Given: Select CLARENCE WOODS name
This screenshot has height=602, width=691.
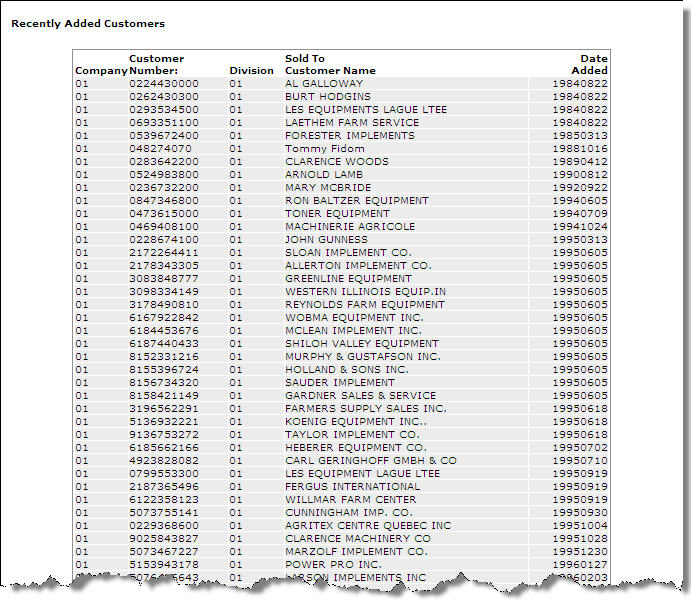Looking at the screenshot, I should (337, 161).
